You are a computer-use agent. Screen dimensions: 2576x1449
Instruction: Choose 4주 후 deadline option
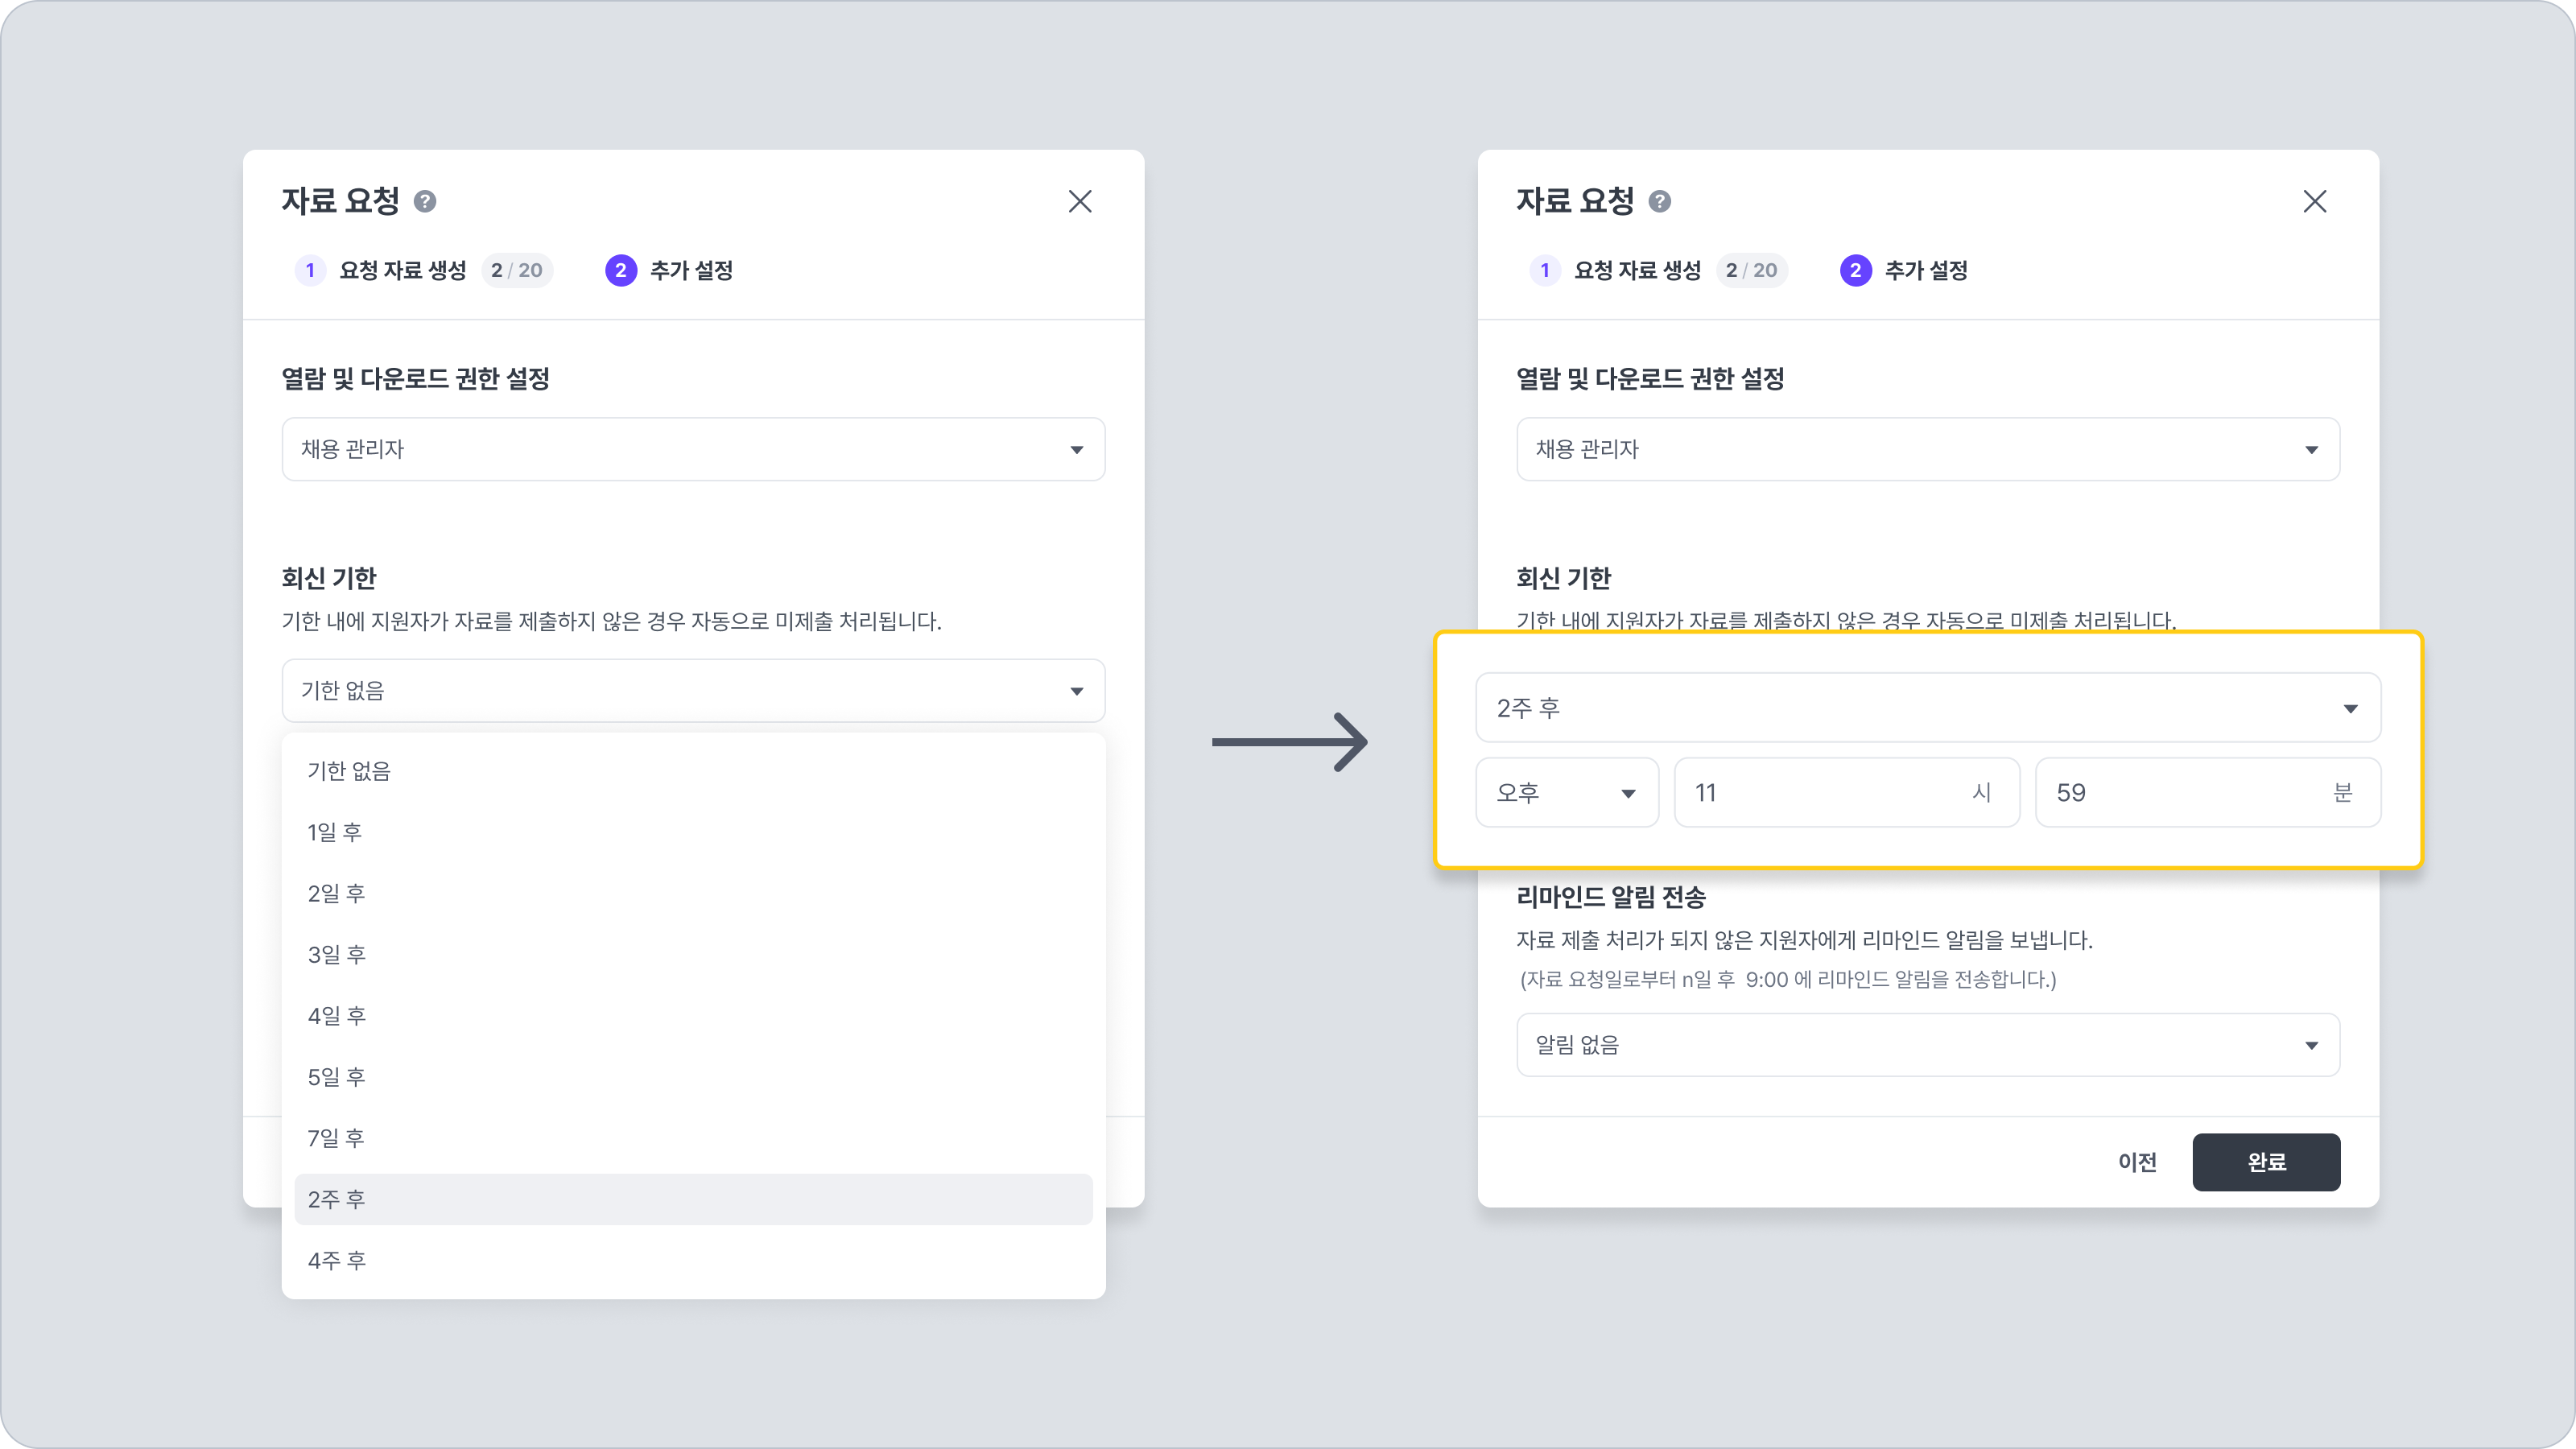337,1261
